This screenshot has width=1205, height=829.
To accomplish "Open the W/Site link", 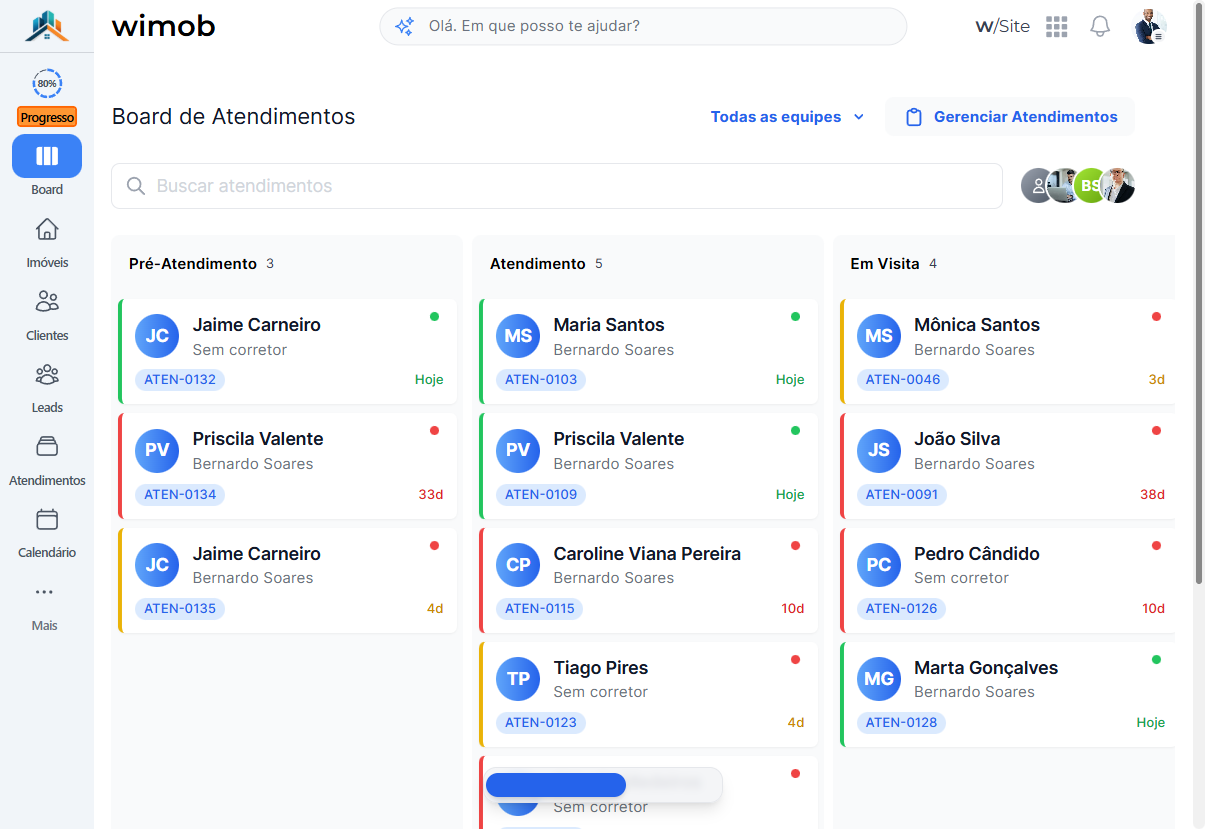I will (1002, 27).
